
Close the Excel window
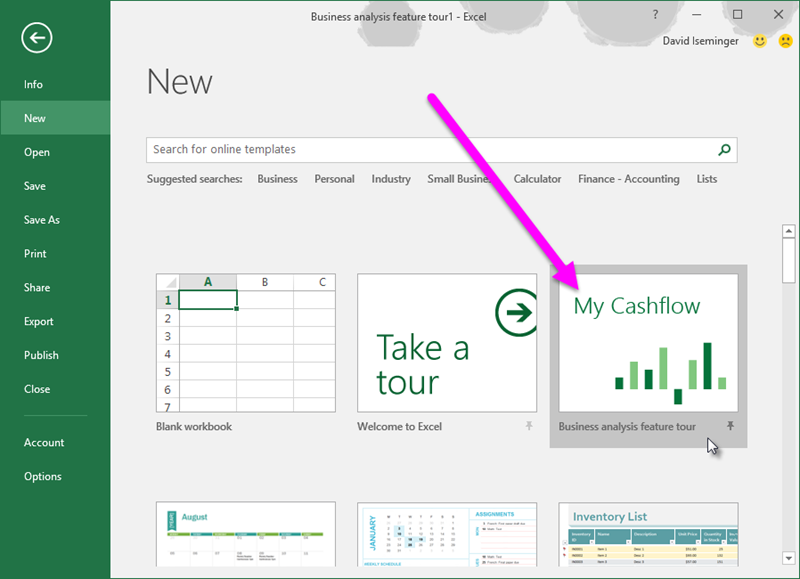point(778,15)
